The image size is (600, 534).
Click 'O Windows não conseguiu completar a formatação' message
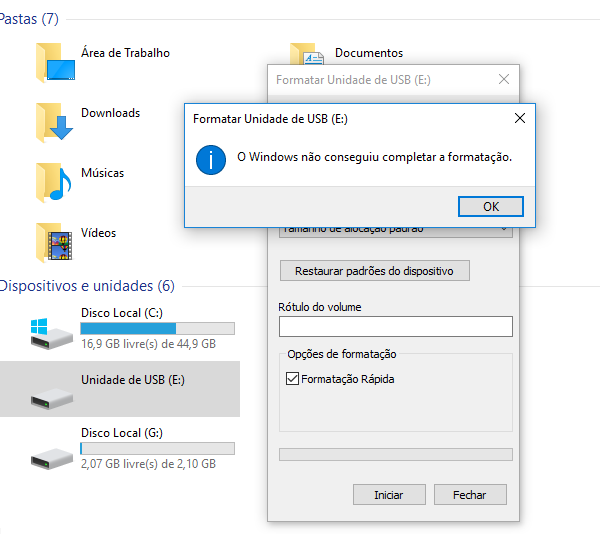point(374,157)
